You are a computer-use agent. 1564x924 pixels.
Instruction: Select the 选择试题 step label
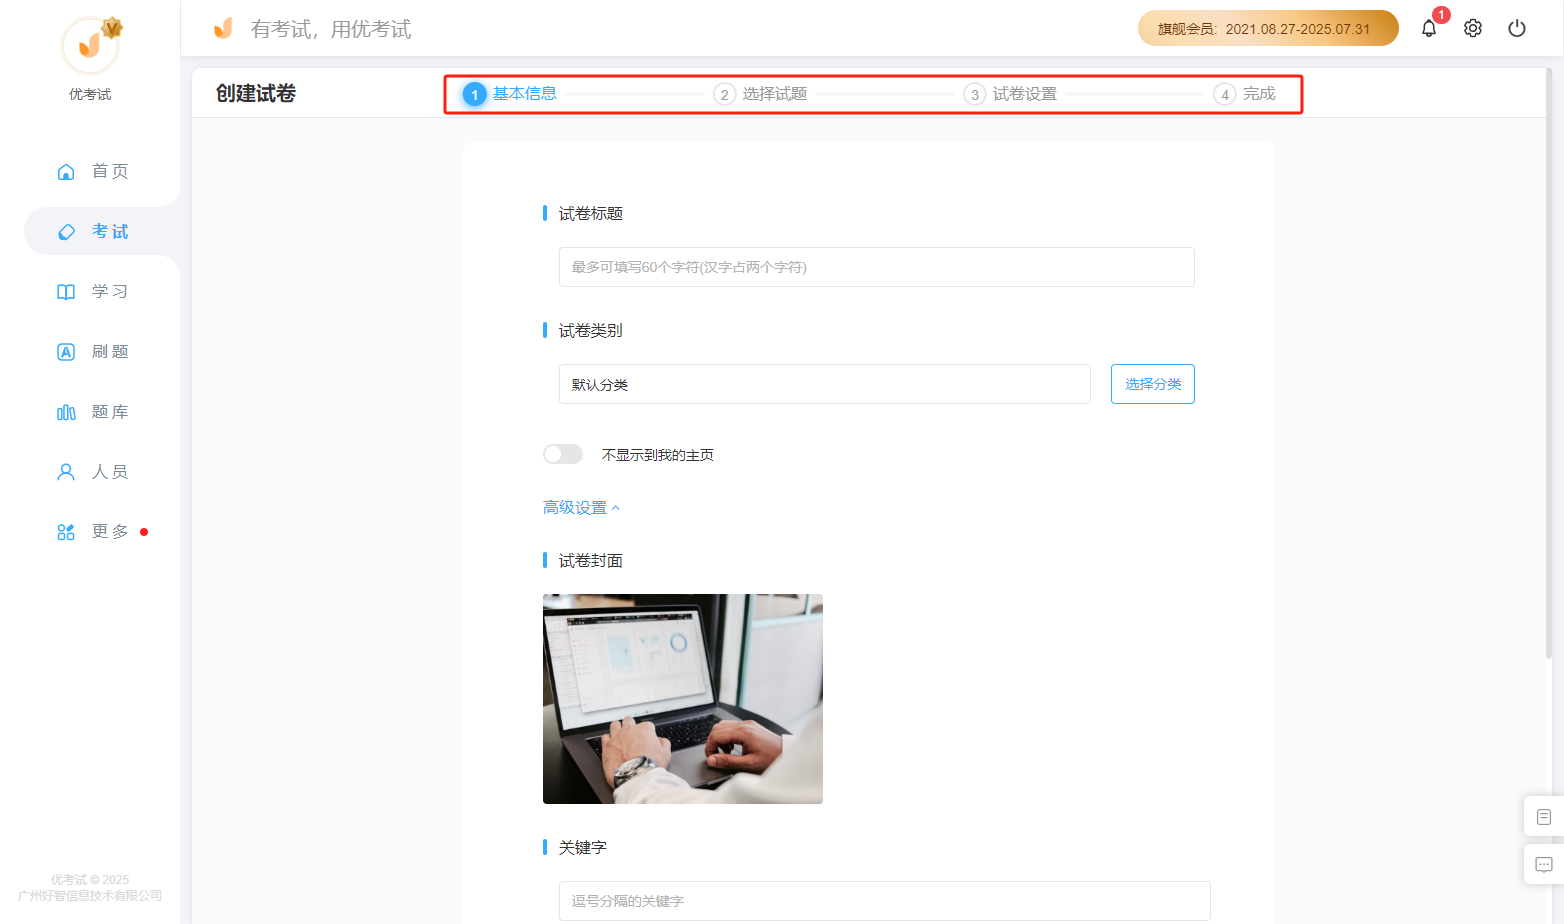tap(775, 94)
